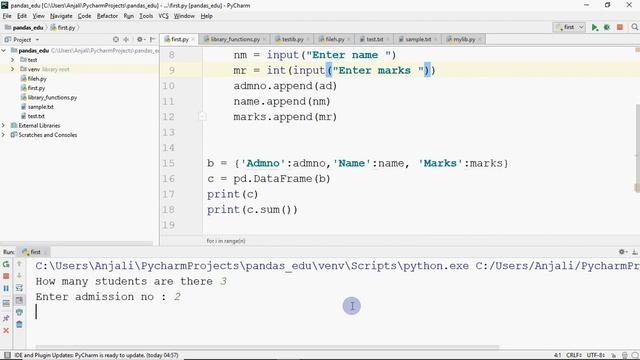Pause output in the Run panel
The width and height of the screenshot is (640, 360).
tap(6, 289)
